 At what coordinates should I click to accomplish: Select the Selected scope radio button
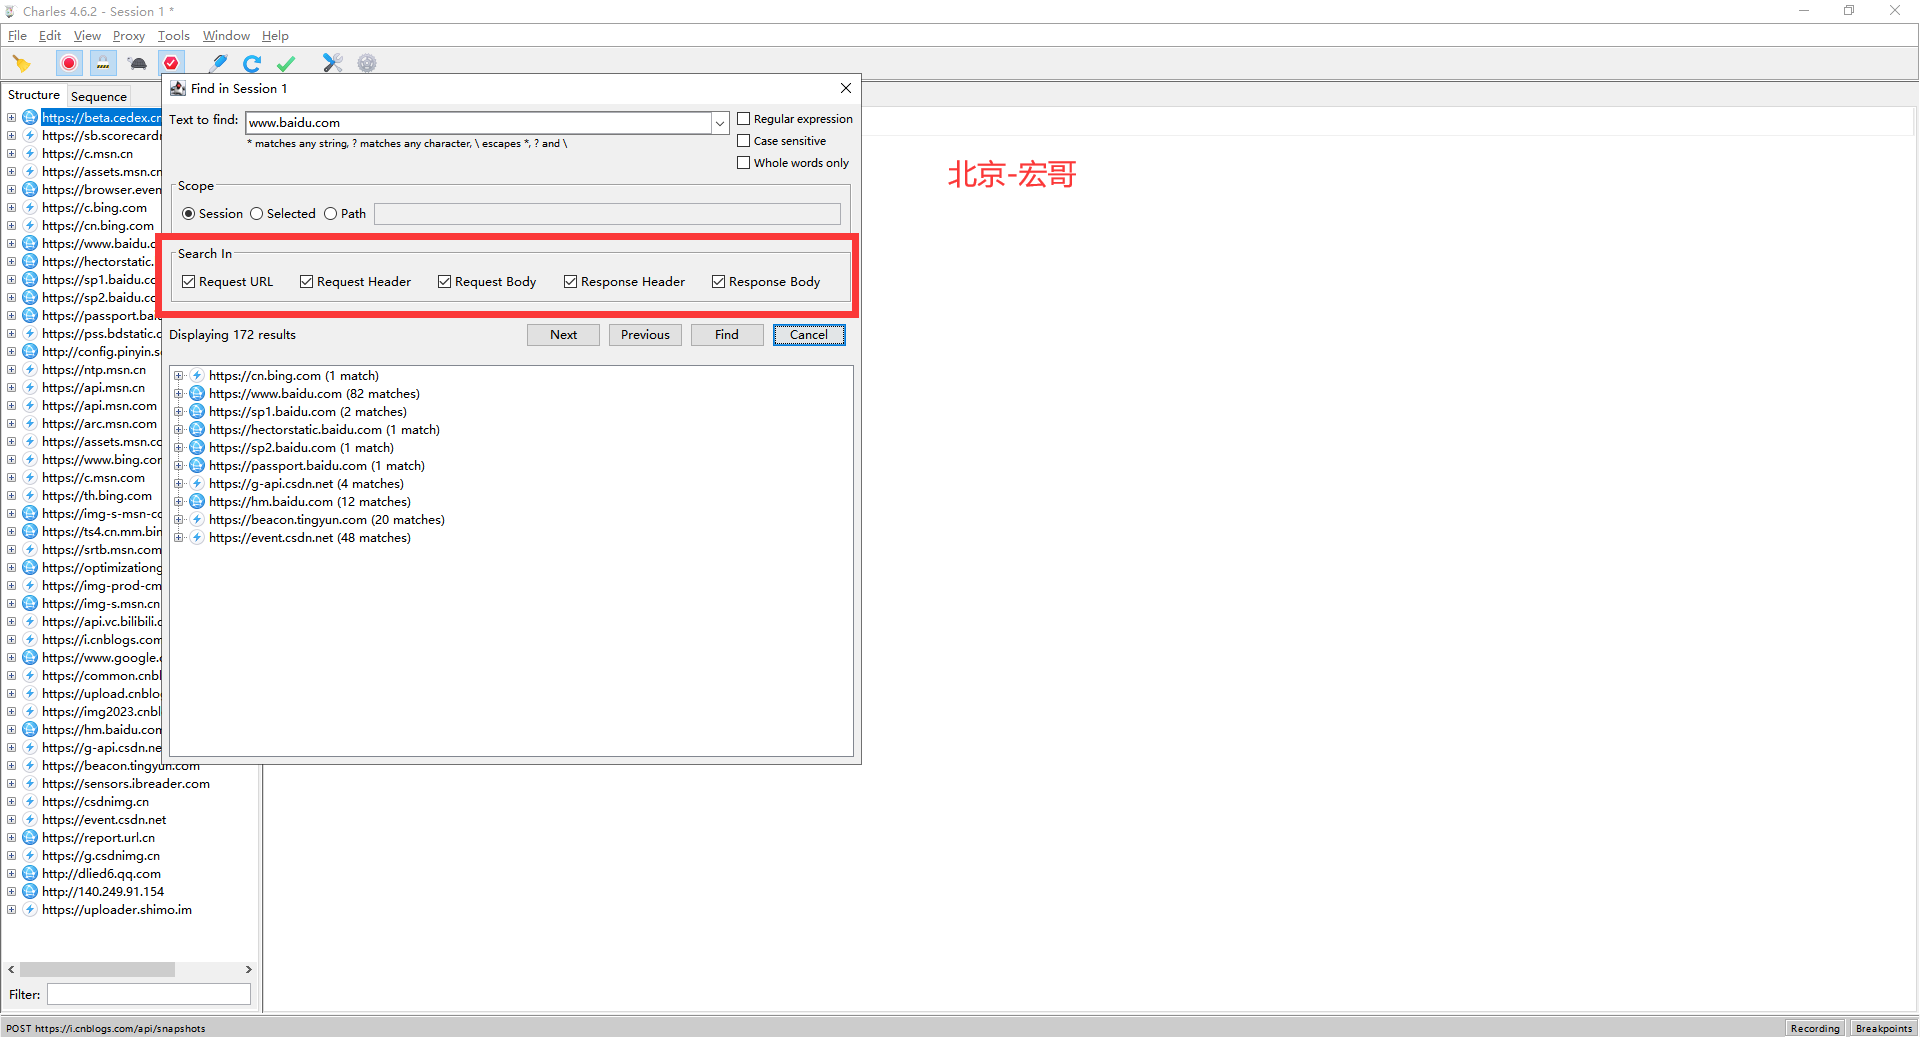(257, 214)
